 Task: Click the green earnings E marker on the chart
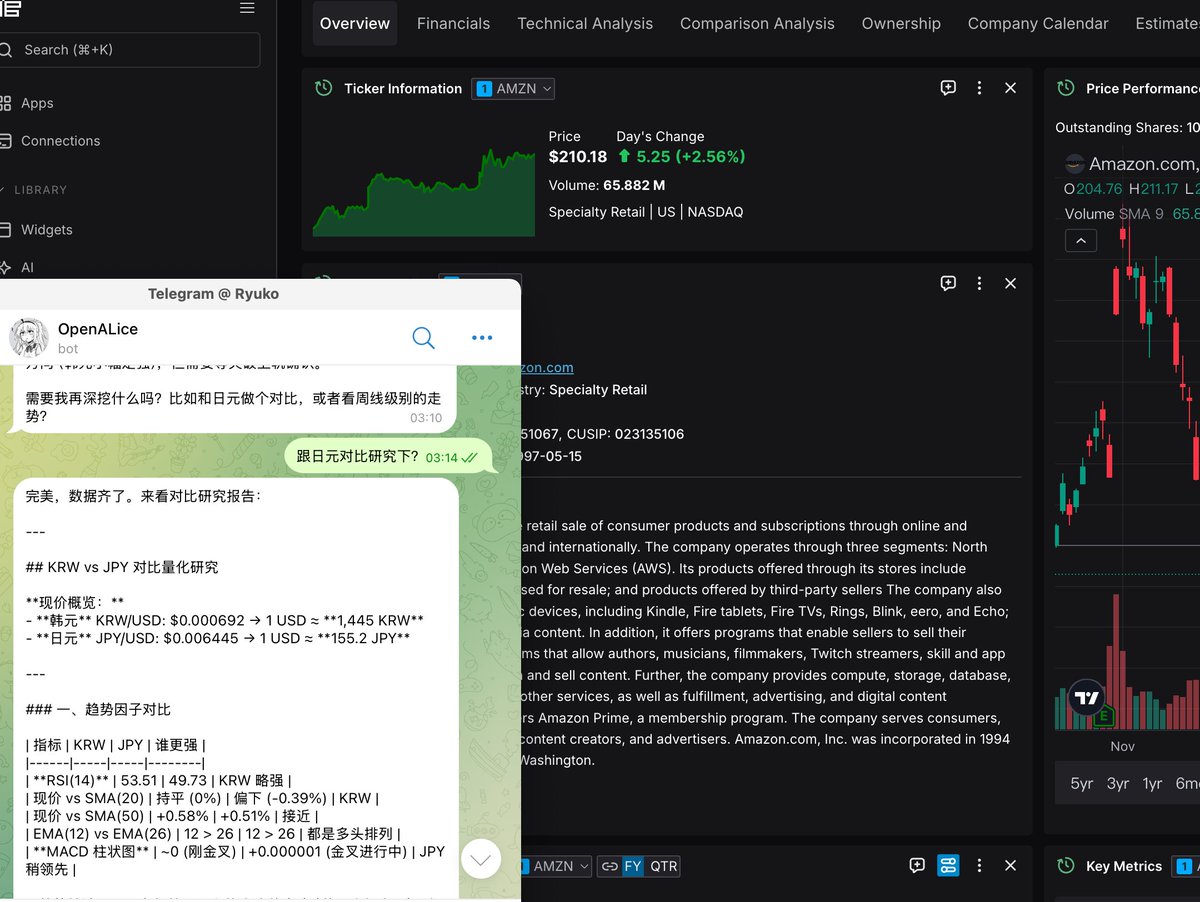click(x=1104, y=716)
